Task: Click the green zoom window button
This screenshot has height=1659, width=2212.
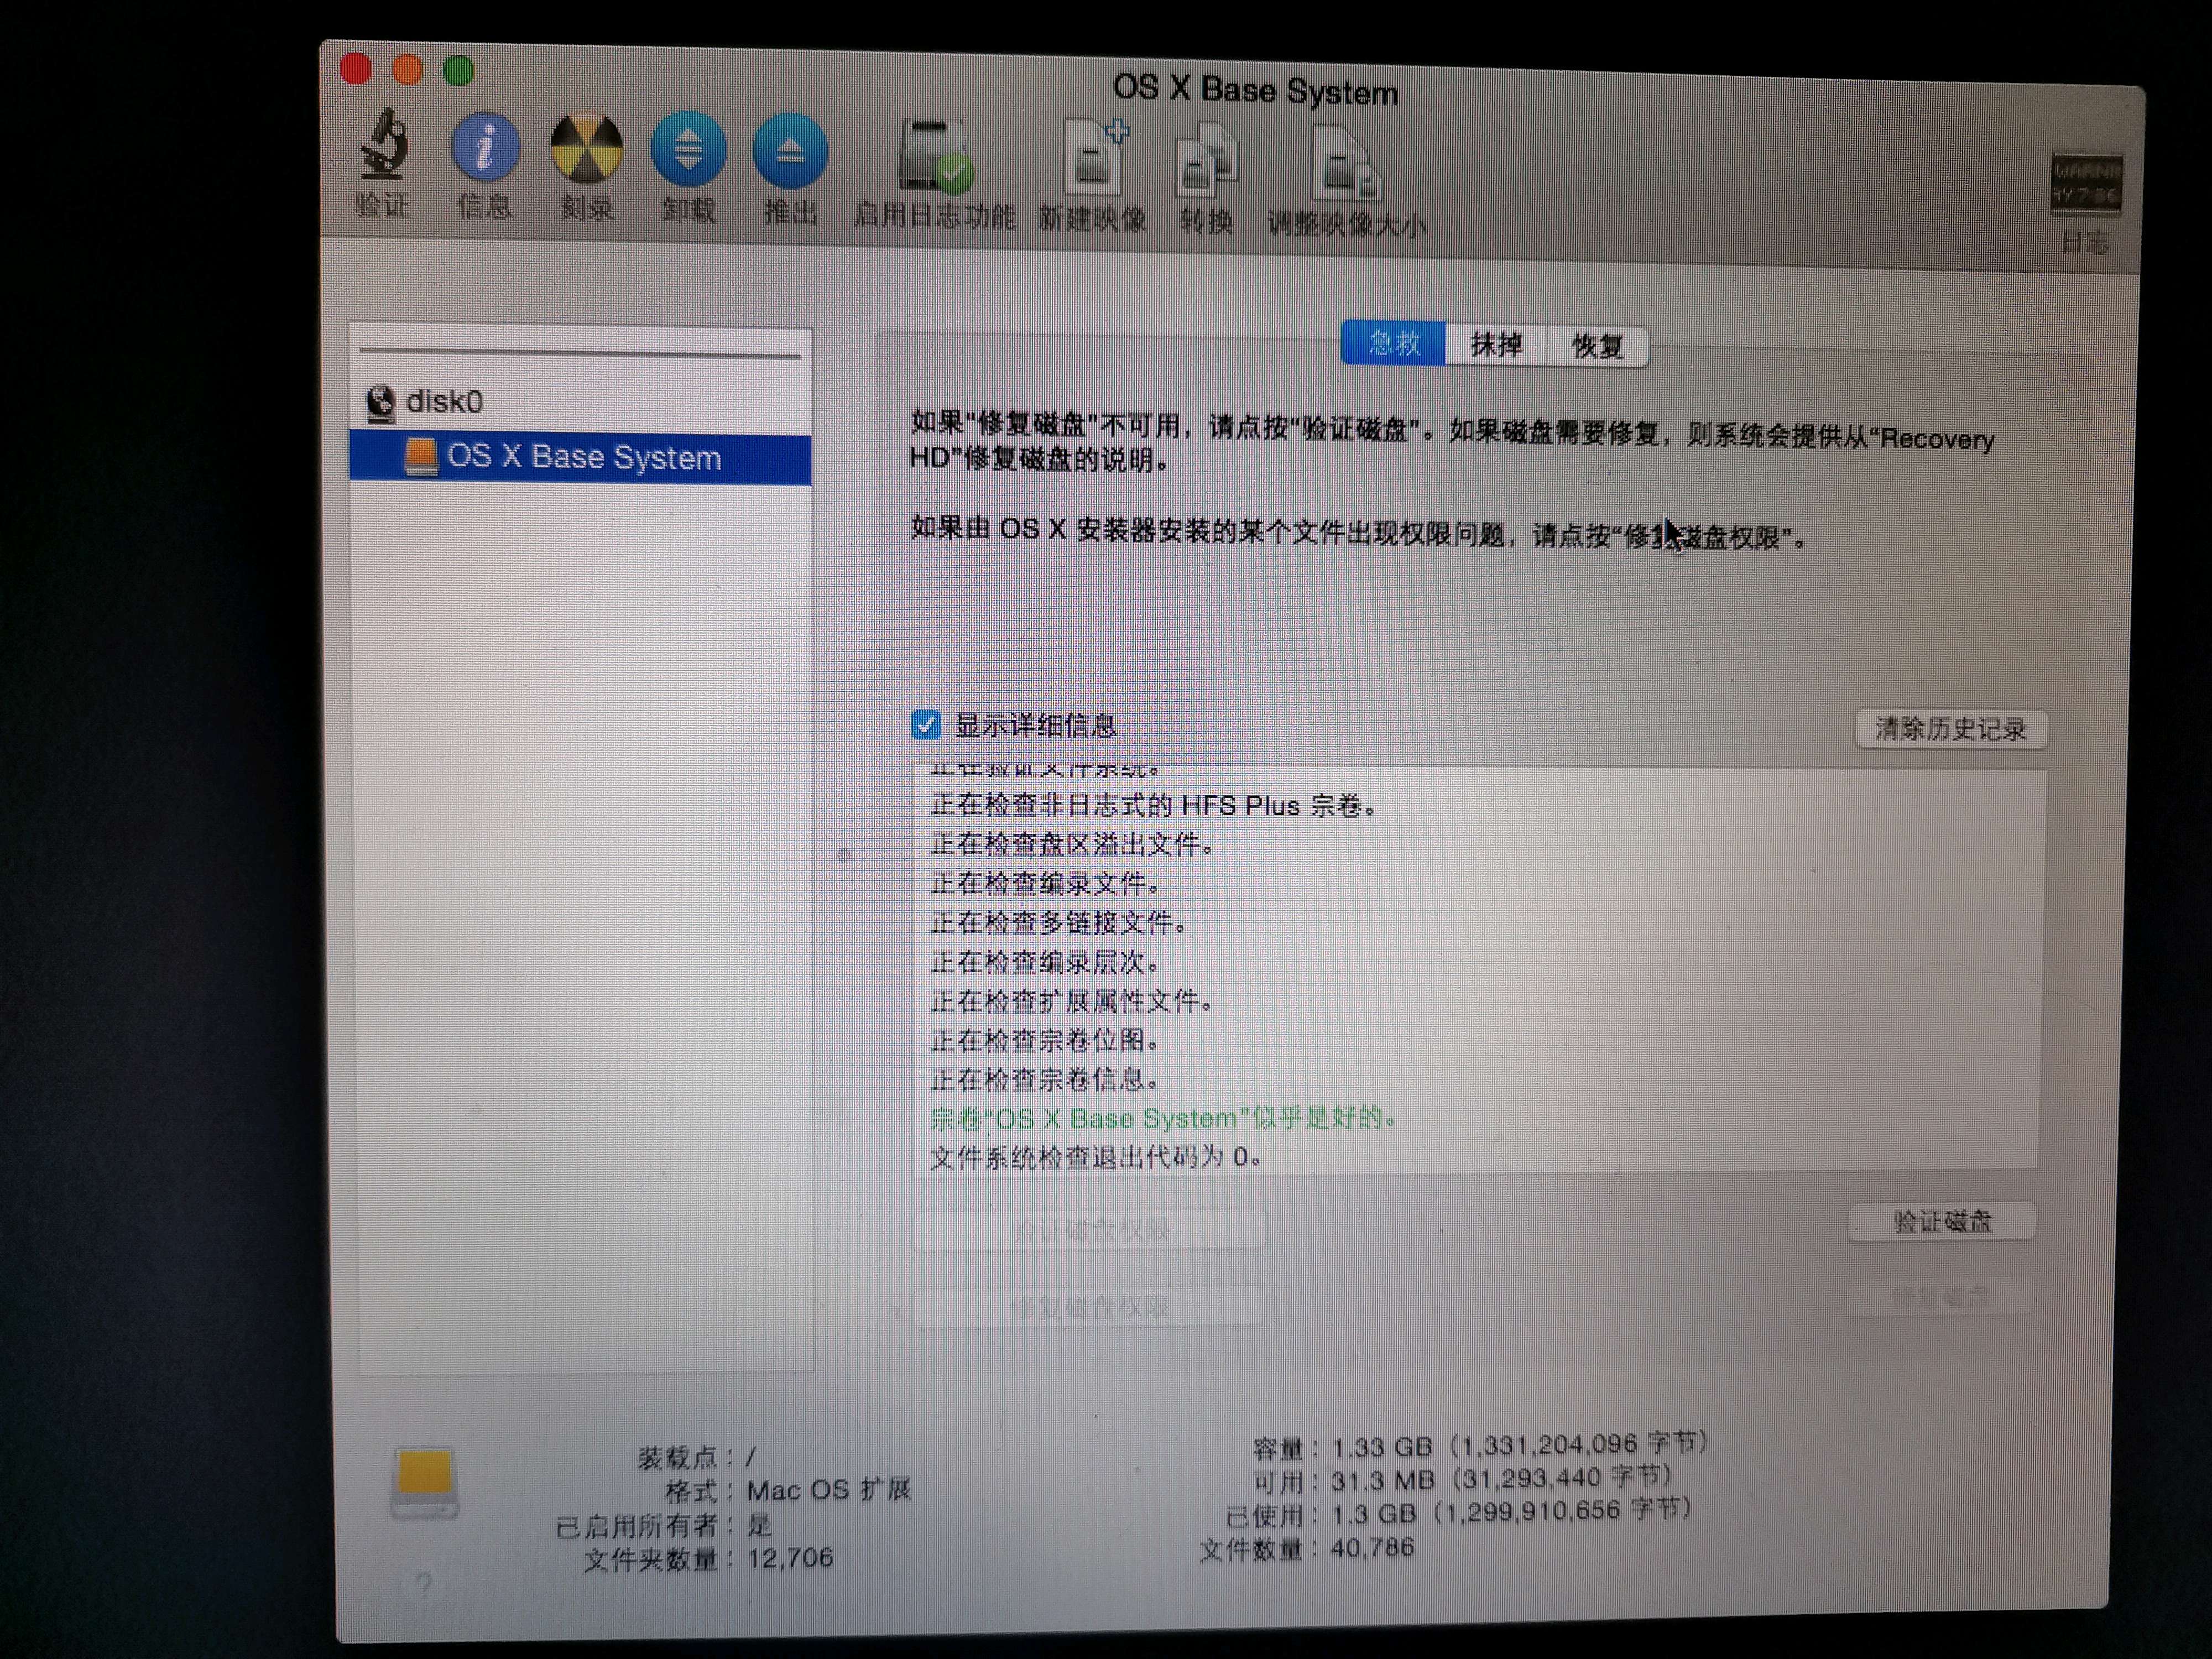Action: tap(458, 71)
